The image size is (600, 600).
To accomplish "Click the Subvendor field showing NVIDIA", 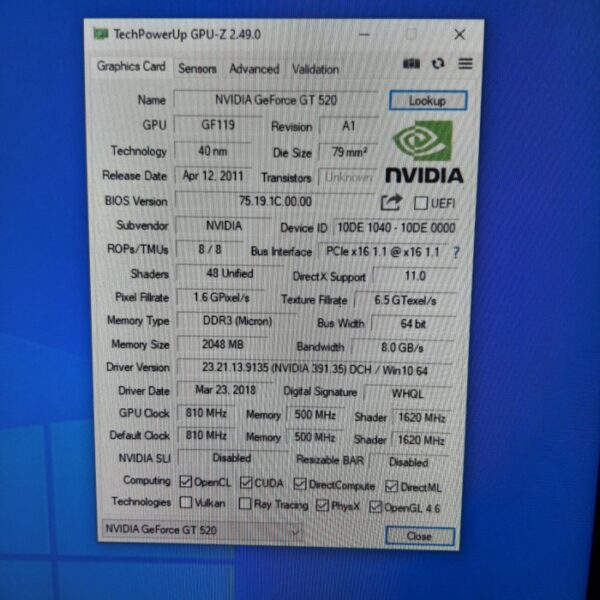I will (223, 226).
